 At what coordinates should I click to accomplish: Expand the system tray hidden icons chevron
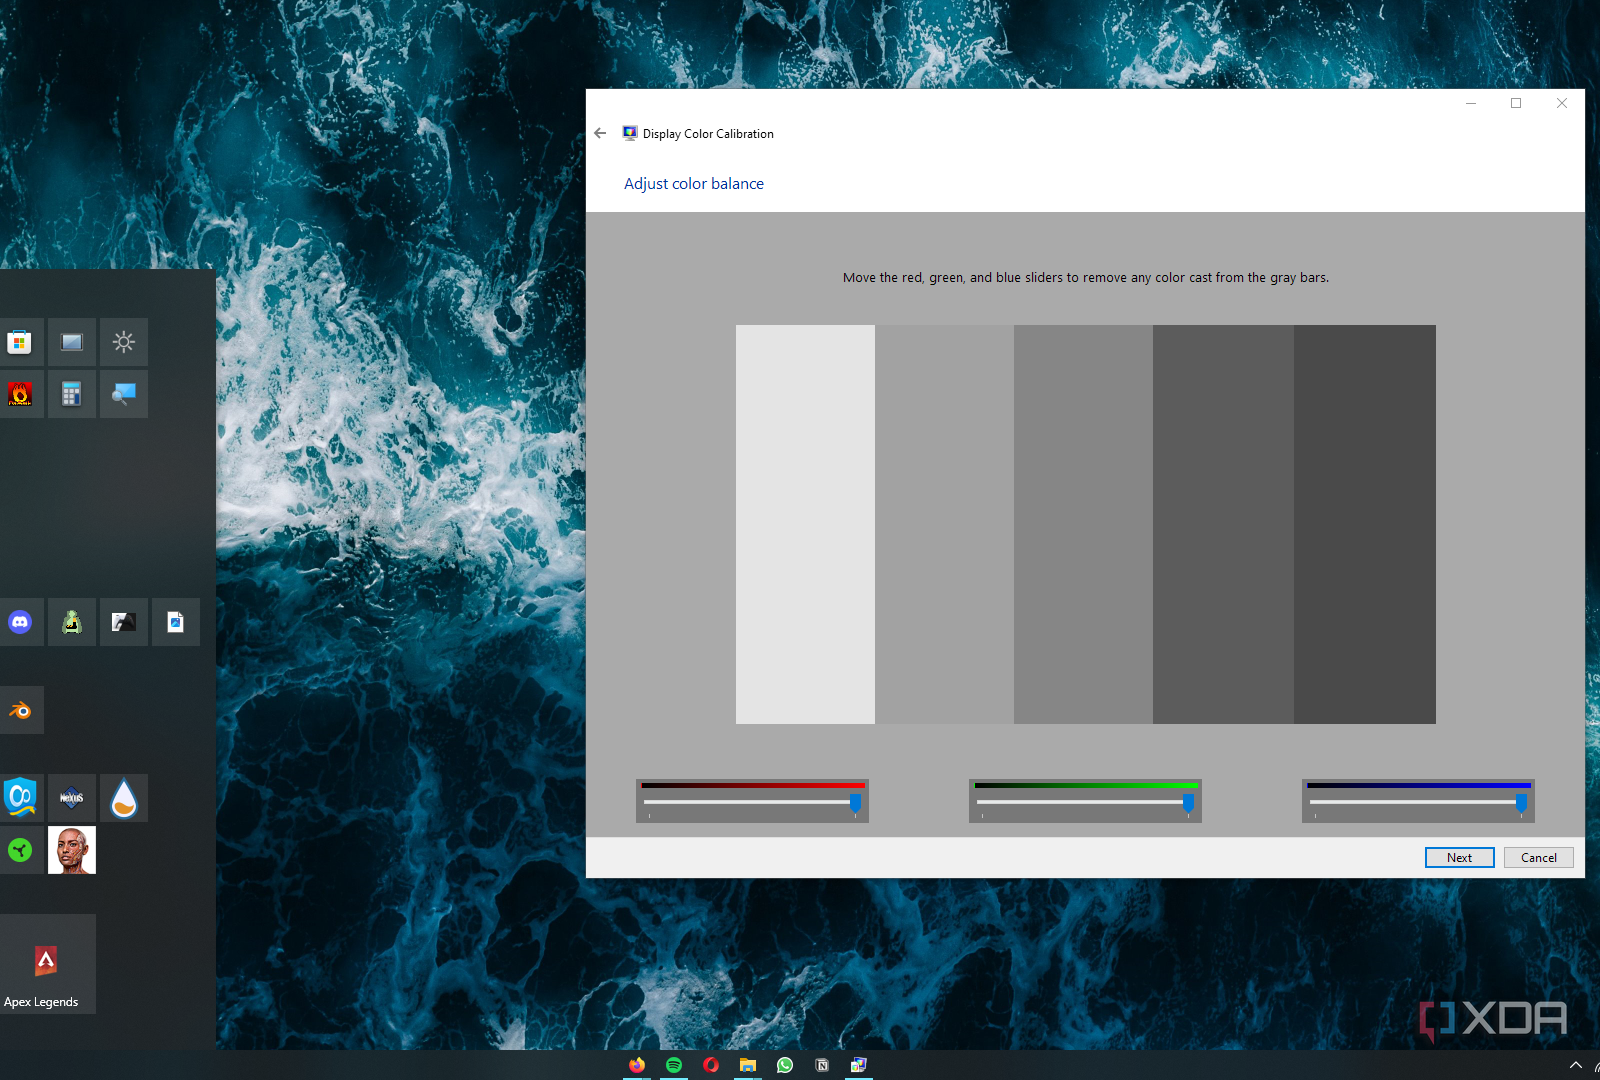coord(1576,1065)
